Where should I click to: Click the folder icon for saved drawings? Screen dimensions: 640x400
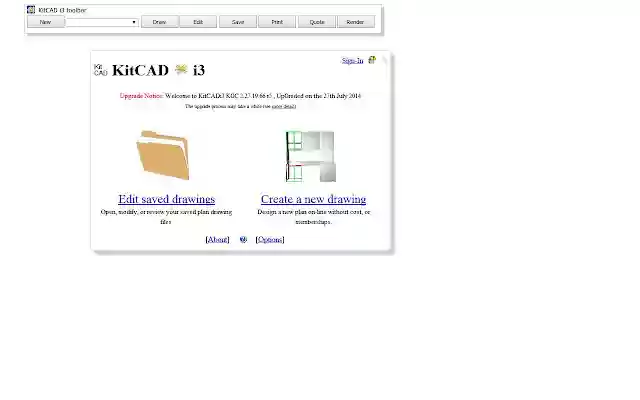coord(163,155)
